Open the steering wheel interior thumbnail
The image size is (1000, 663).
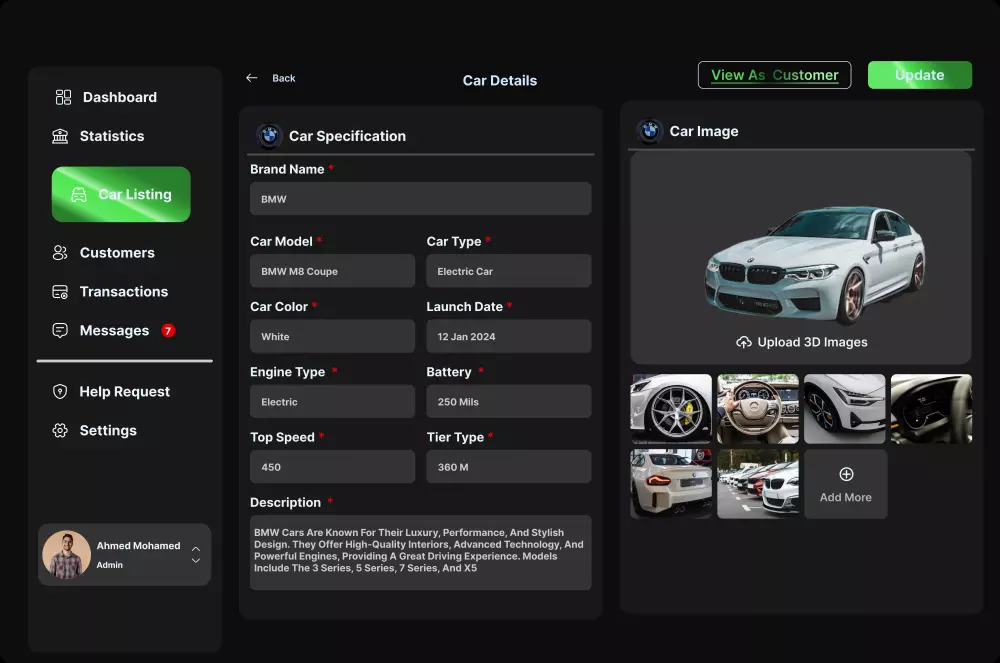758,409
